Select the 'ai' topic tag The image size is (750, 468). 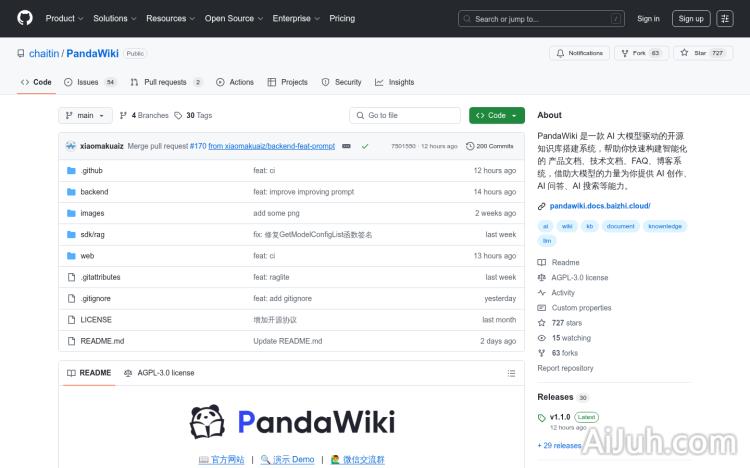click(545, 226)
